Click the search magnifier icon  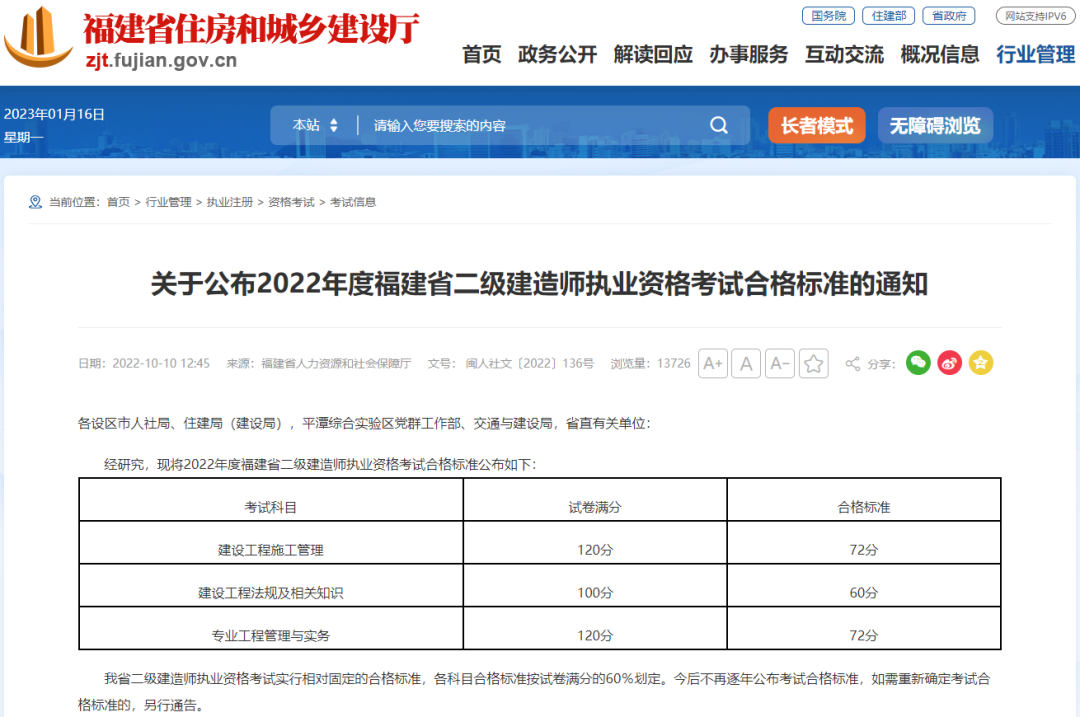point(719,125)
